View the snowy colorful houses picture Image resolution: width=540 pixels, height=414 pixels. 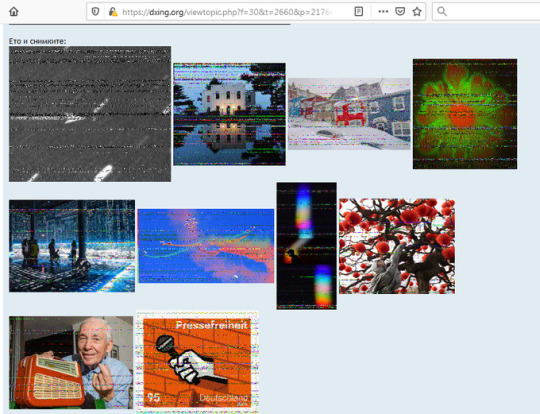click(349, 114)
